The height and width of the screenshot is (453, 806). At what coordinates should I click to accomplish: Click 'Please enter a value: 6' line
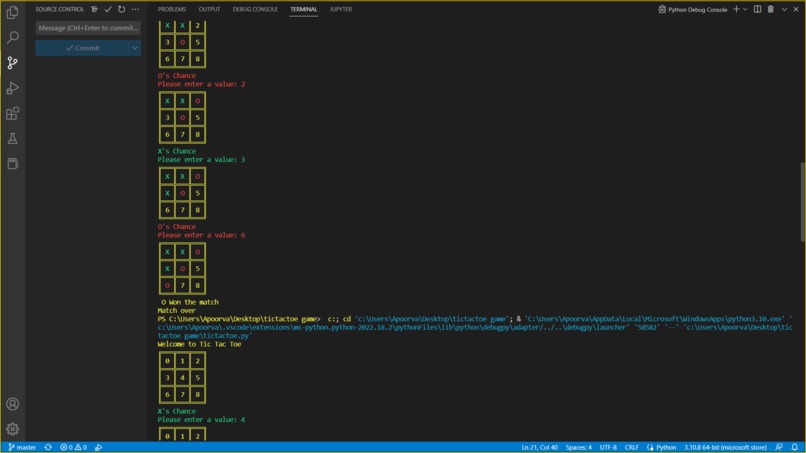202,235
